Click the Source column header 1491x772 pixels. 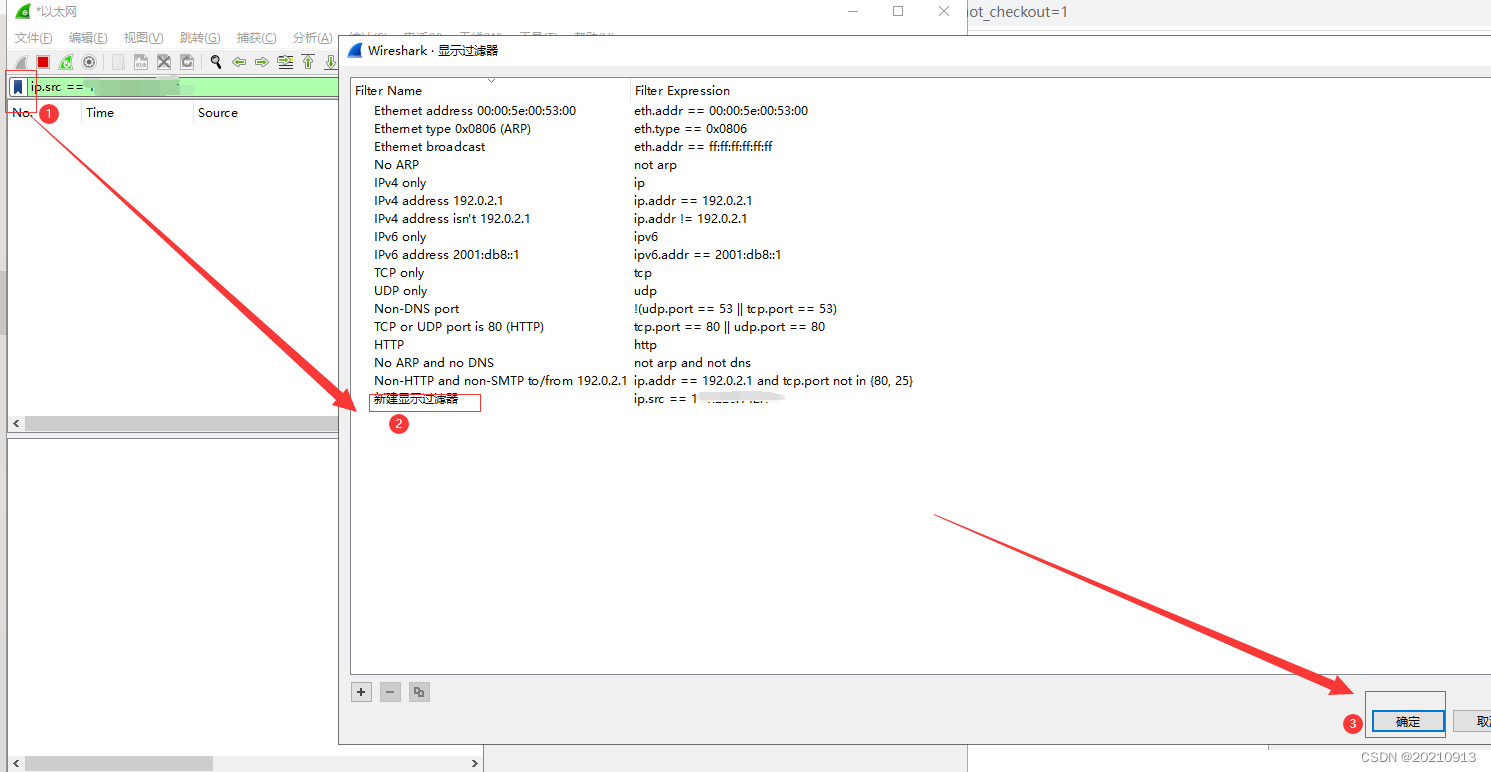218,113
